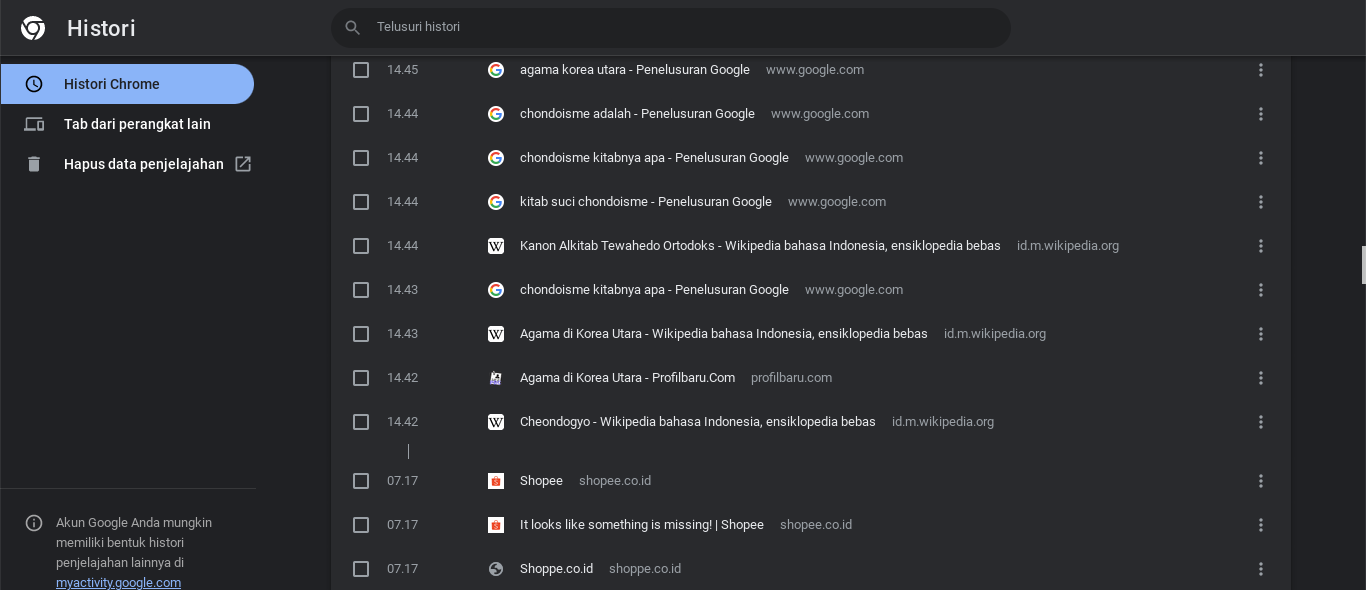The width and height of the screenshot is (1366, 590).
Task: Click the Google favicon for agama korea utara
Action: pos(496,70)
